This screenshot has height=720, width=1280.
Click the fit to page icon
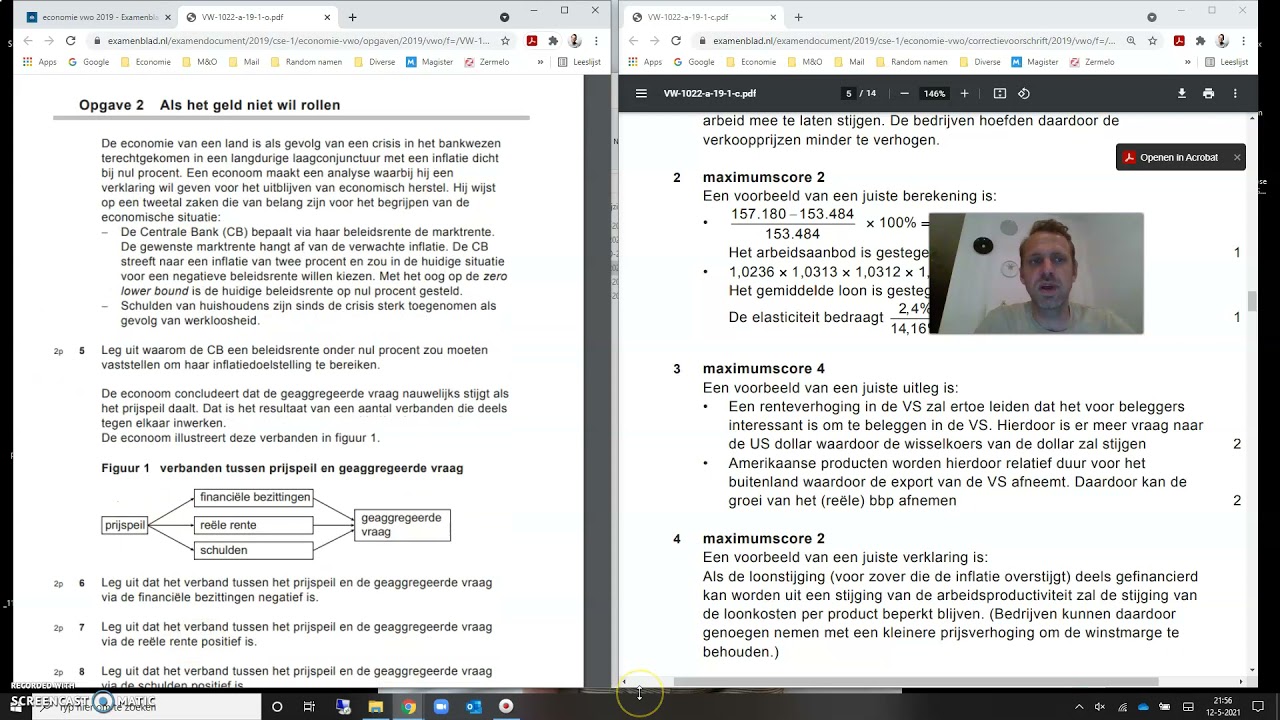tap(999, 93)
